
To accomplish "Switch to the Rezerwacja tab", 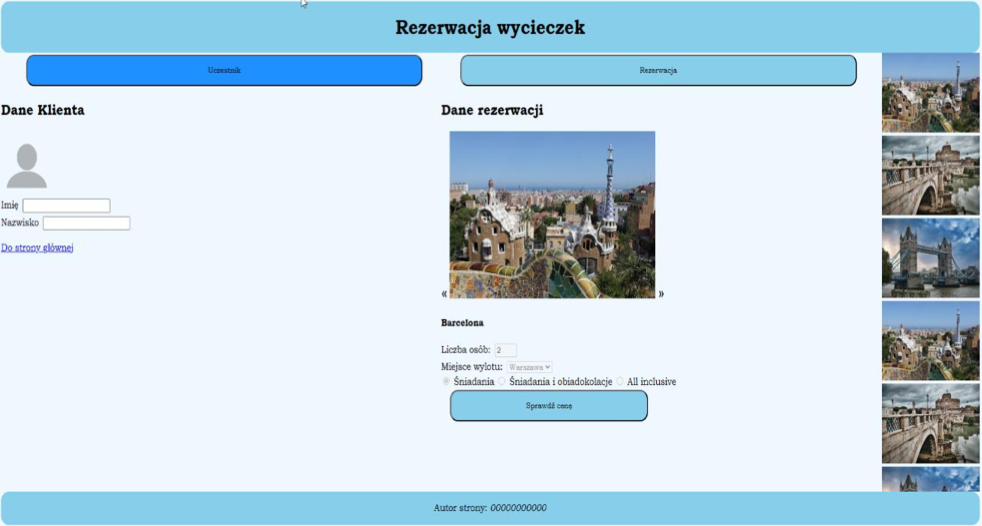I will 658,70.
